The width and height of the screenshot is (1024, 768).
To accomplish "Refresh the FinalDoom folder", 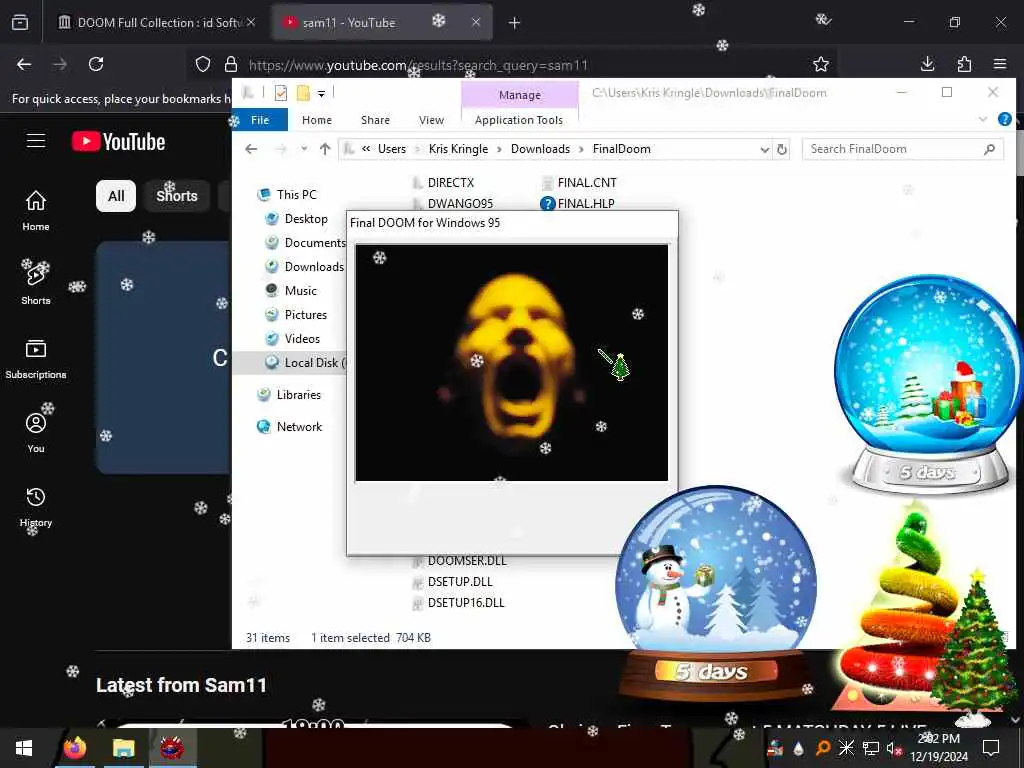I will click(782, 150).
